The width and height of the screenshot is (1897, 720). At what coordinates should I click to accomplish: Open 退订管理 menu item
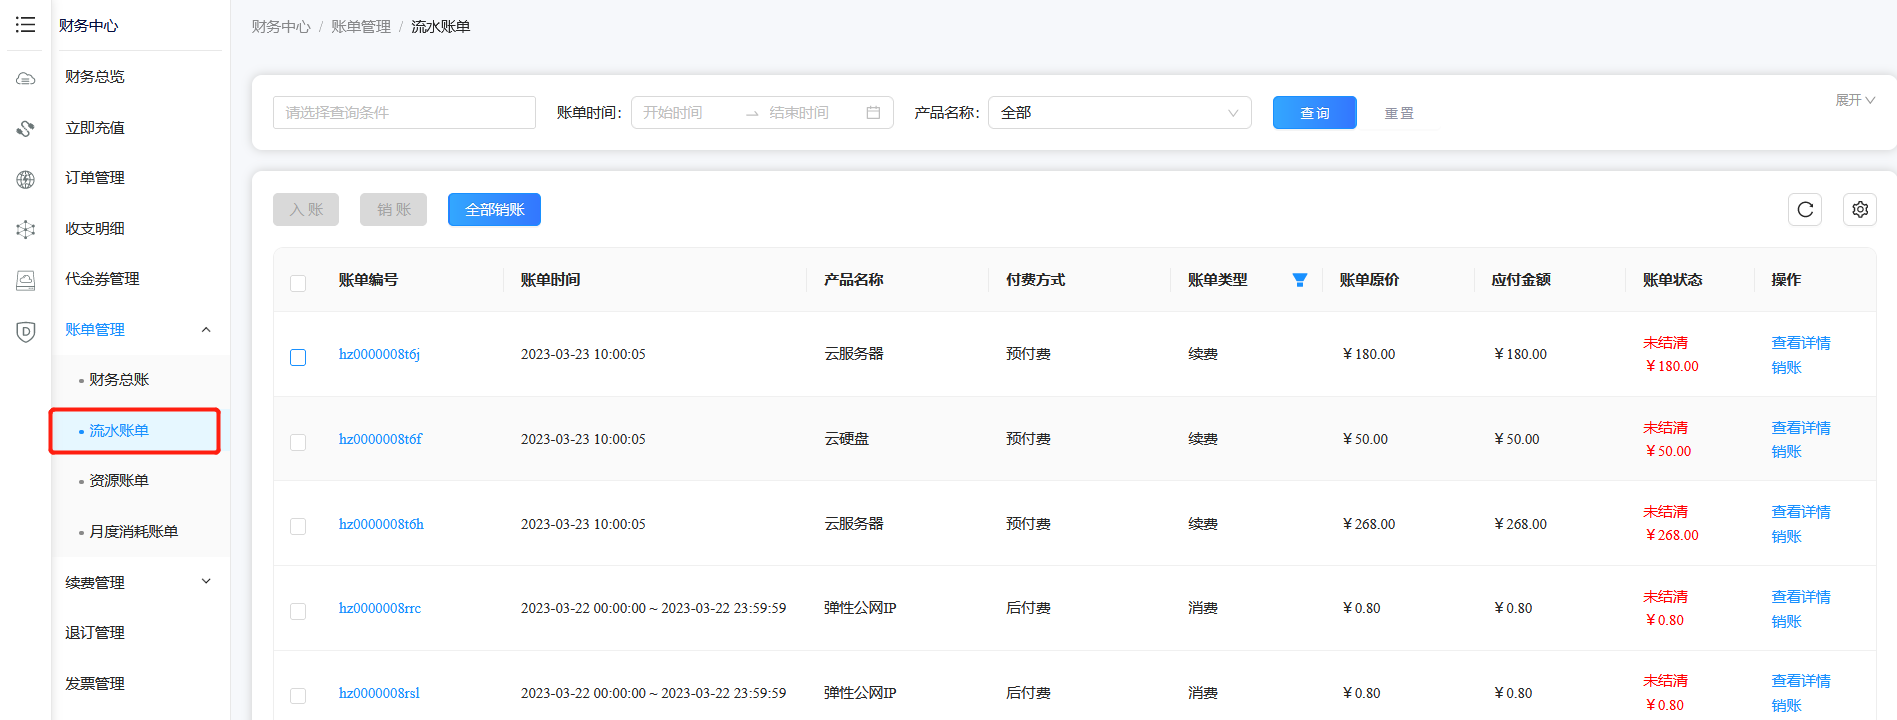click(95, 633)
